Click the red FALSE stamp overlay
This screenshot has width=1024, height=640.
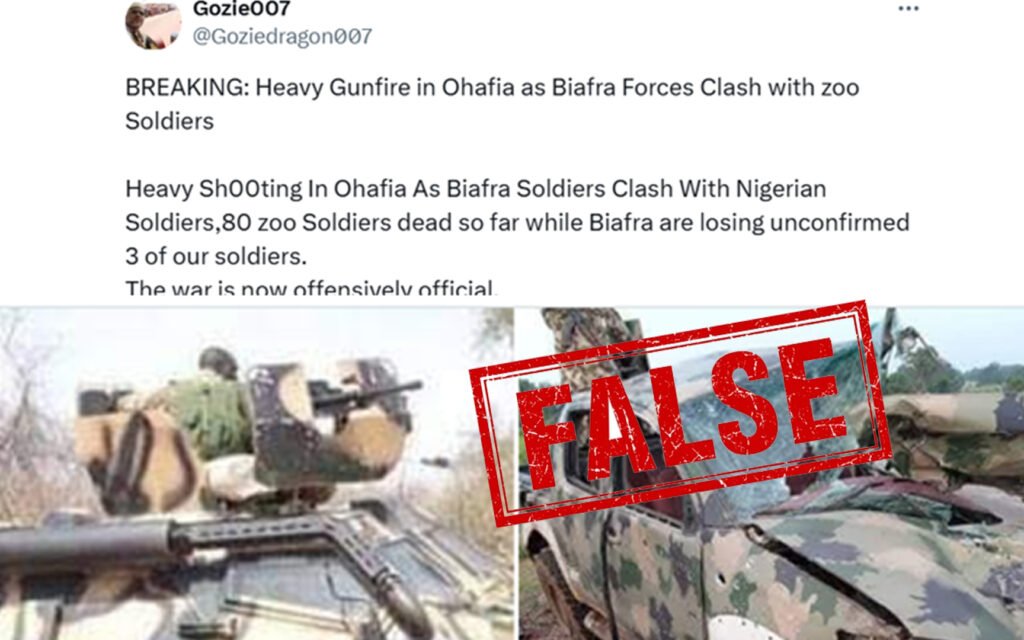679,415
